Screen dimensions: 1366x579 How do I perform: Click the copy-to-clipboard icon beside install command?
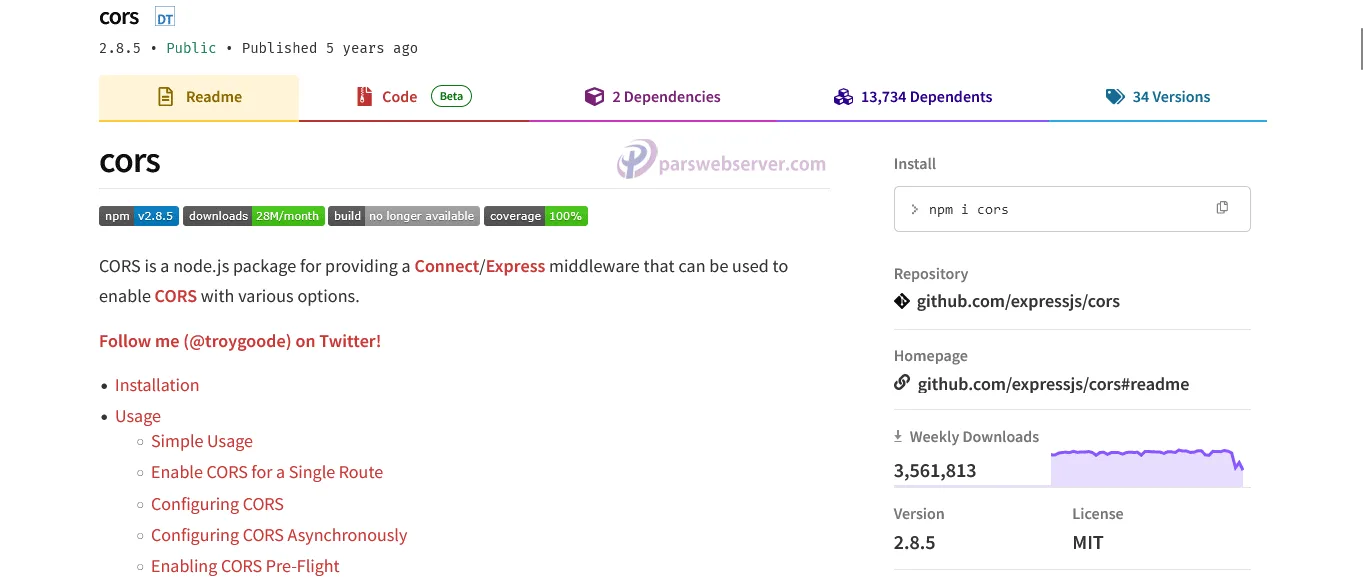[x=1222, y=207]
